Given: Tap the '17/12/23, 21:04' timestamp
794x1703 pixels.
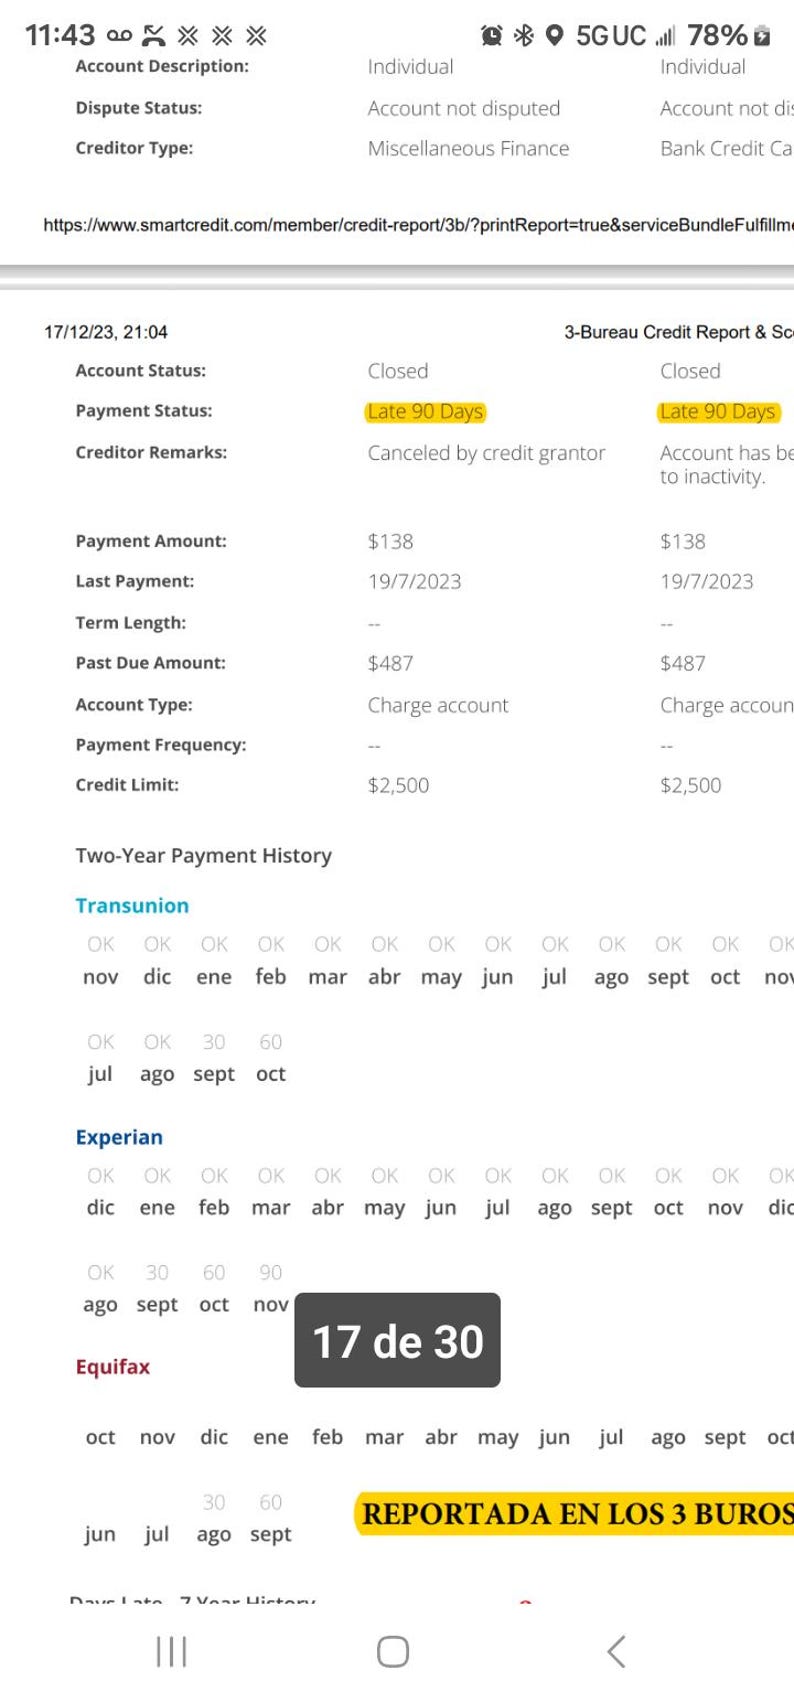Looking at the screenshot, I should point(106,332).
